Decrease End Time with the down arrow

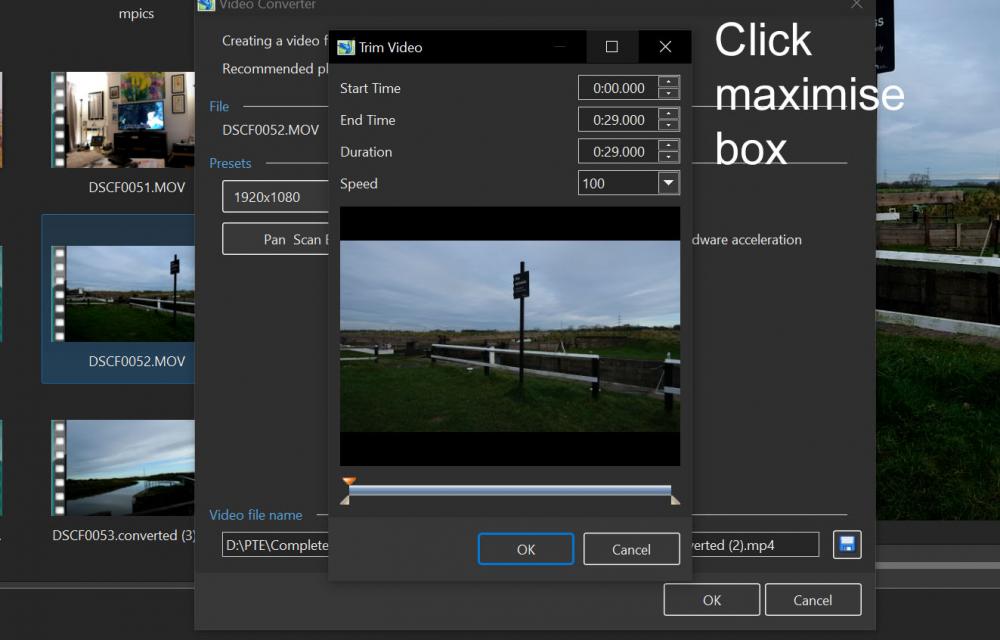(x=669, y=126)
